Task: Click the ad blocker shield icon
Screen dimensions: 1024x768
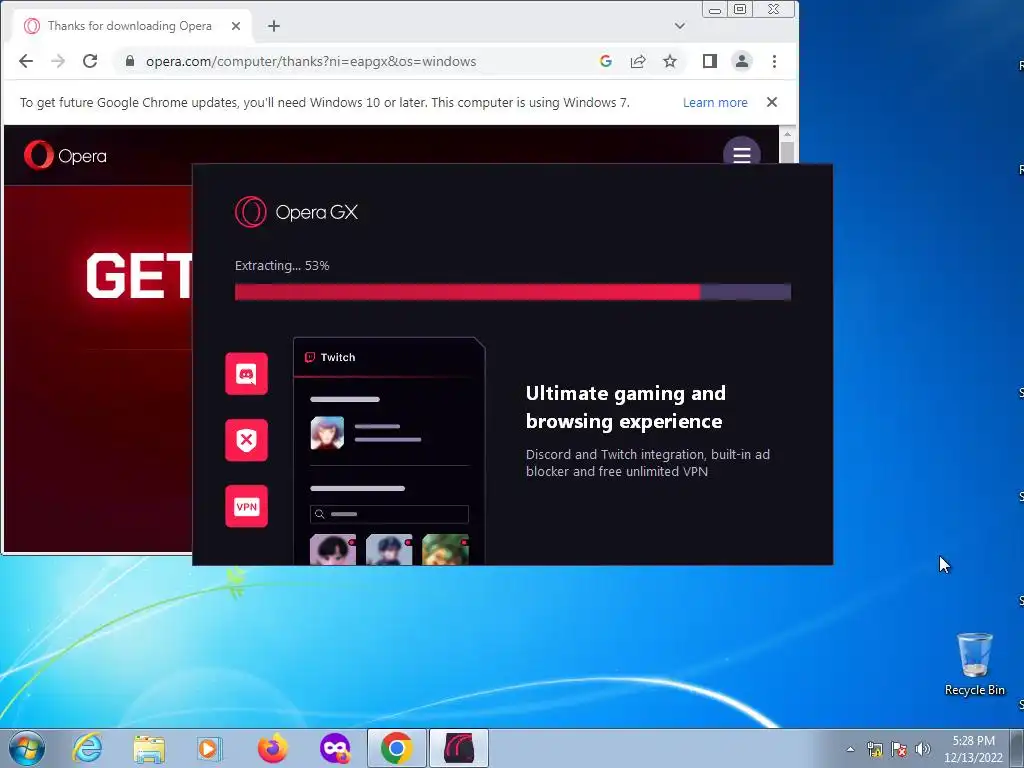Action: click(246, 440)
